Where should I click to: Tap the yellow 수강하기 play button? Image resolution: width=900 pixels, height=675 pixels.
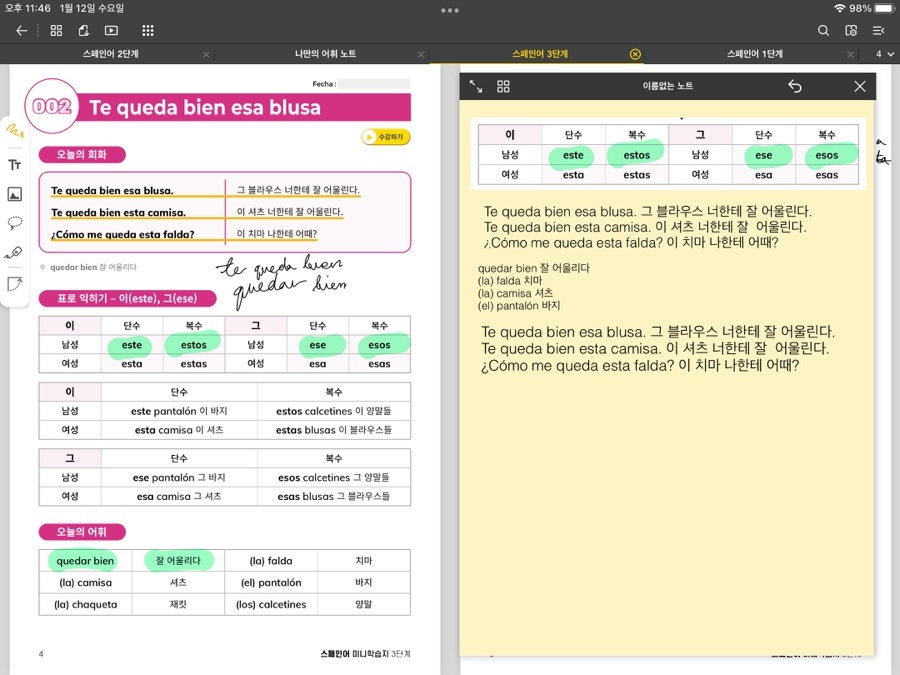pos(386,137)
